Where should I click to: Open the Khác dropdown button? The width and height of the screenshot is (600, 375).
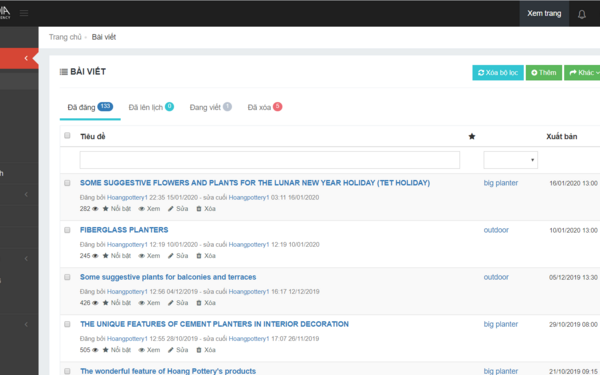582,73
